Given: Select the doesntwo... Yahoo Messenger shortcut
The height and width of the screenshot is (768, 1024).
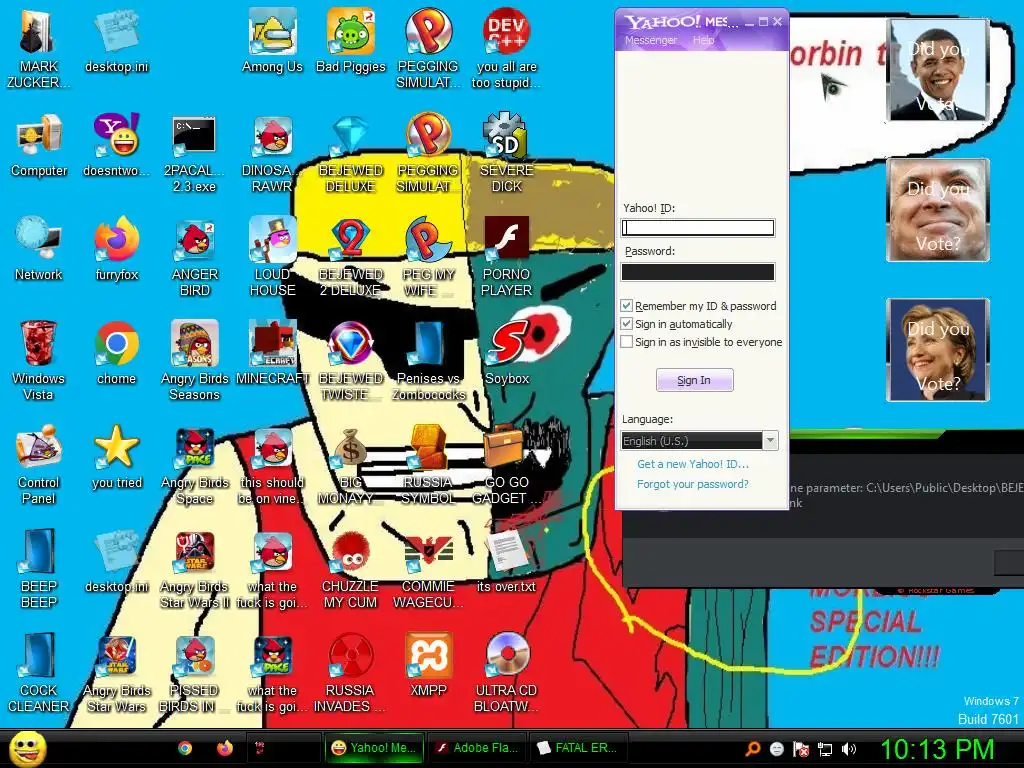Looking at the screenshot, I should point(116,145).
